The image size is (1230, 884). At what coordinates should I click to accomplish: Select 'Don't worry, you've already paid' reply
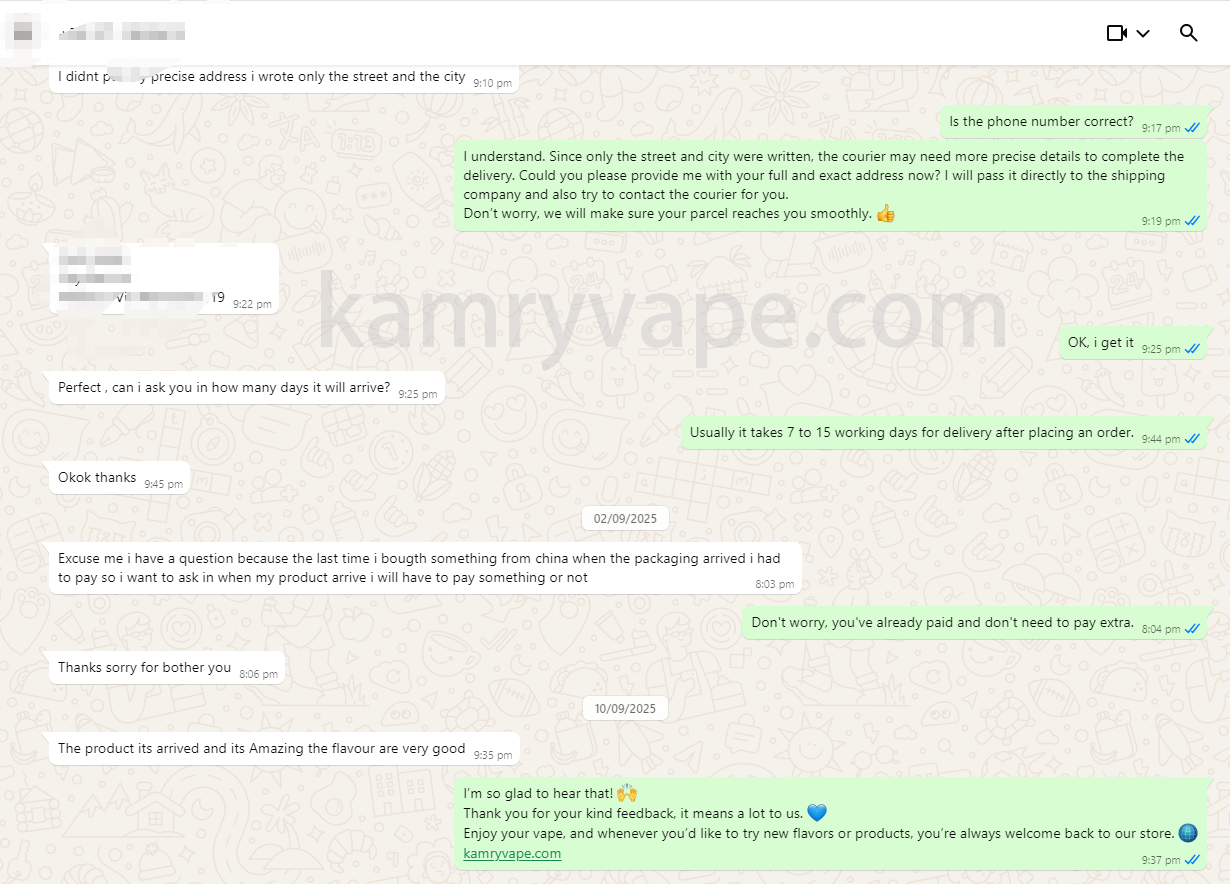click(975, 623)
